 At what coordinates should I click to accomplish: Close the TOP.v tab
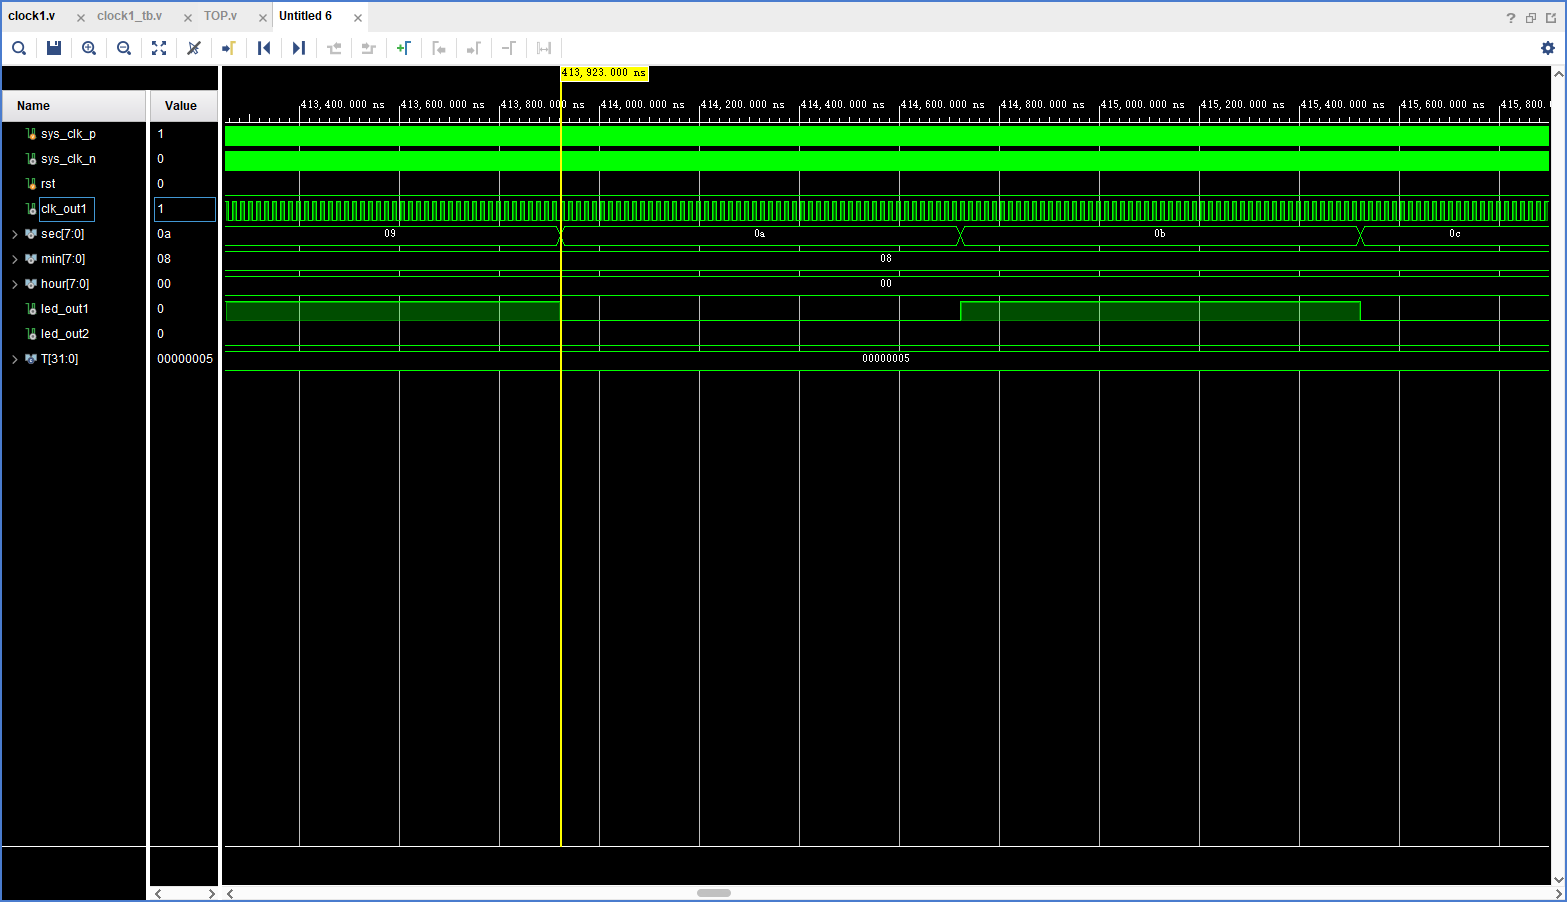point(264,18)
